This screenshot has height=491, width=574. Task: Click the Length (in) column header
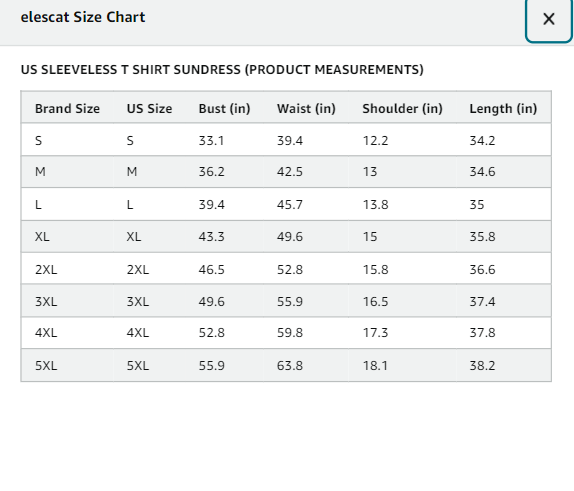(x=503, y=109)
